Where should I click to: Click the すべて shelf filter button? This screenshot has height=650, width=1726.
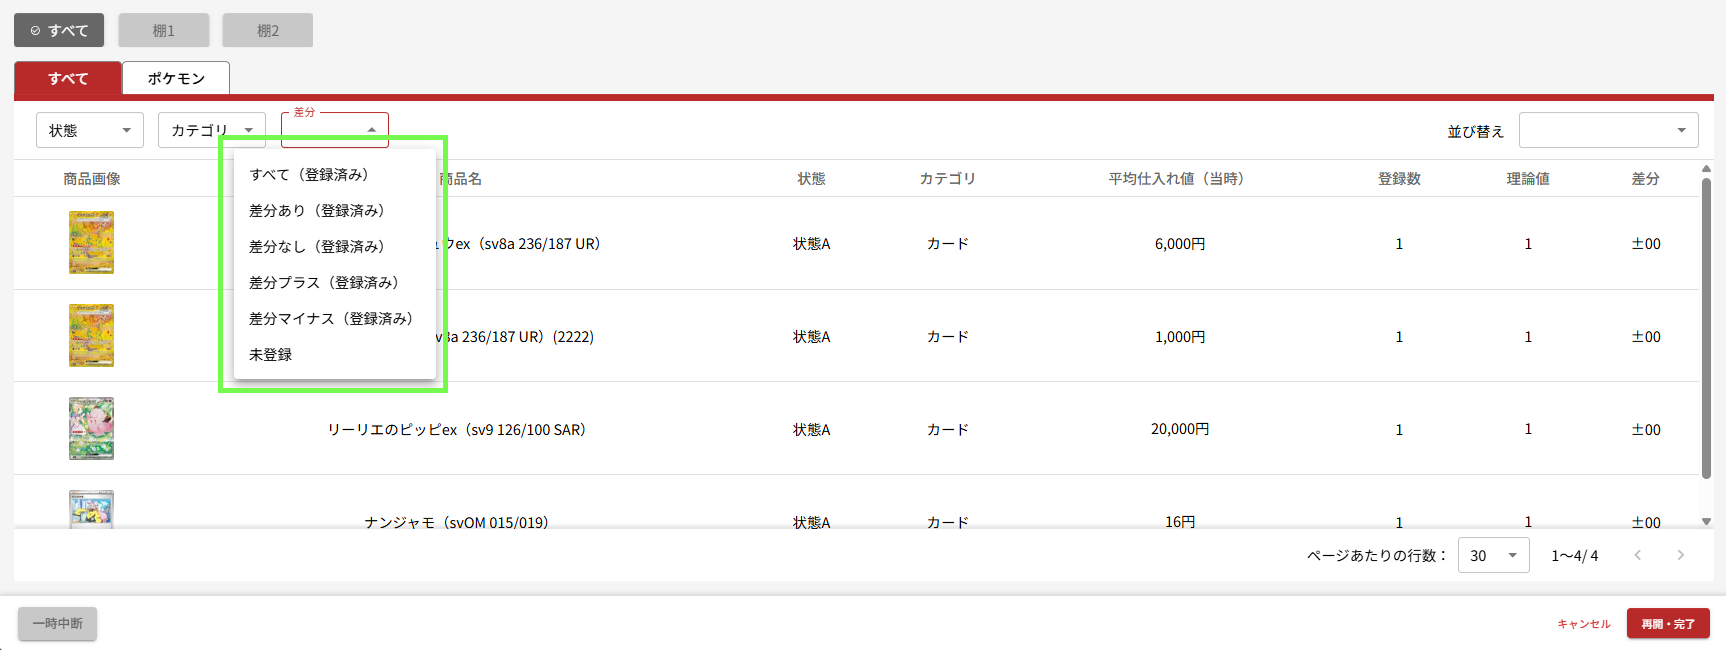coord(59,30)
